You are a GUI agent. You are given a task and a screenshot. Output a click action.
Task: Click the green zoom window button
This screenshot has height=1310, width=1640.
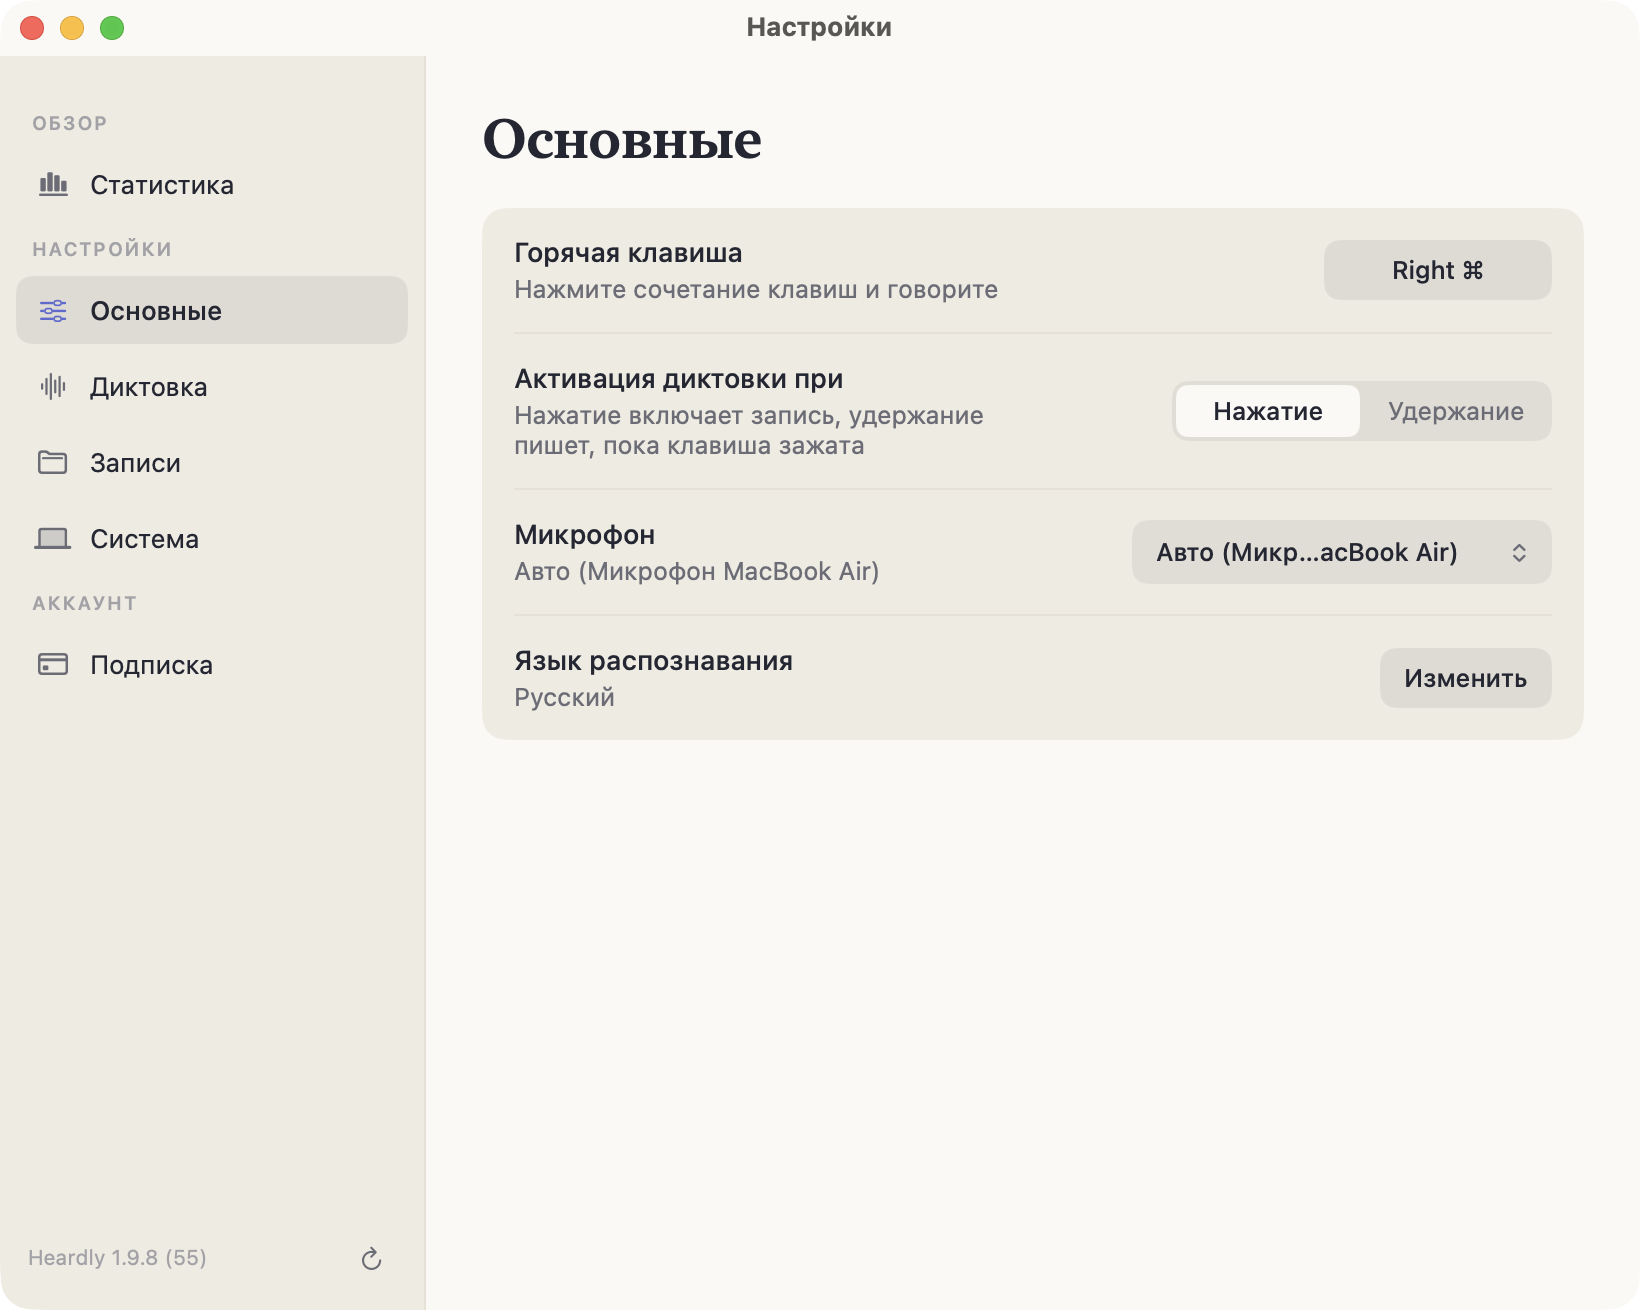(112, 28)
